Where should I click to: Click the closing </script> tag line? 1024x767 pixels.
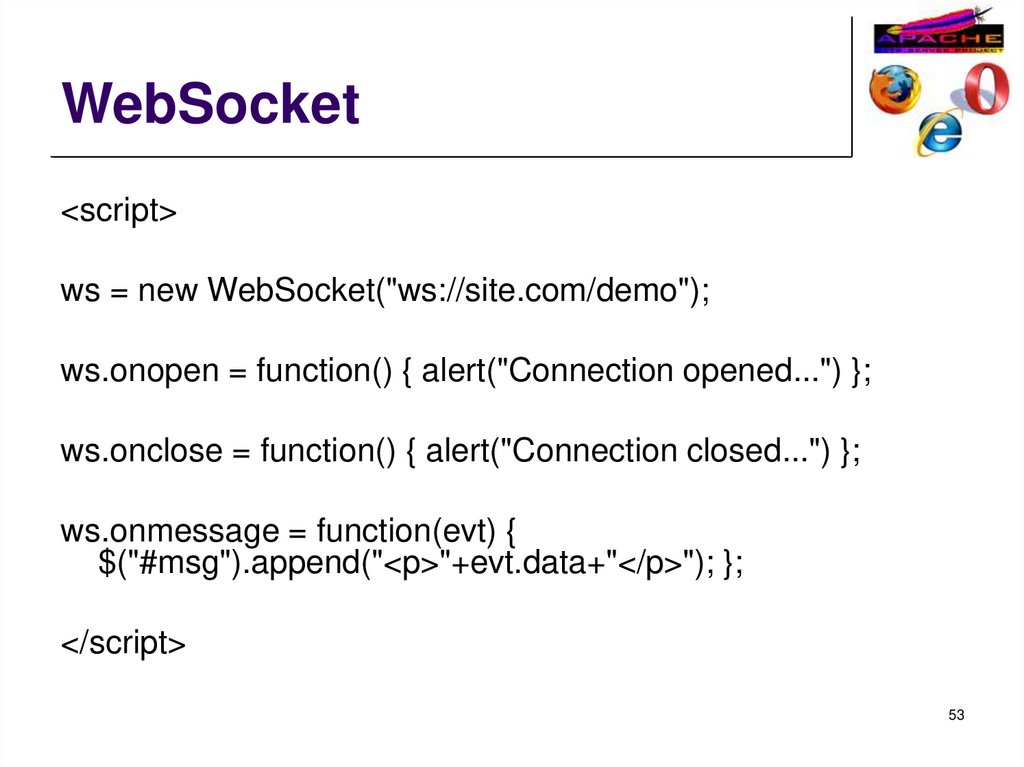[123, 645]
